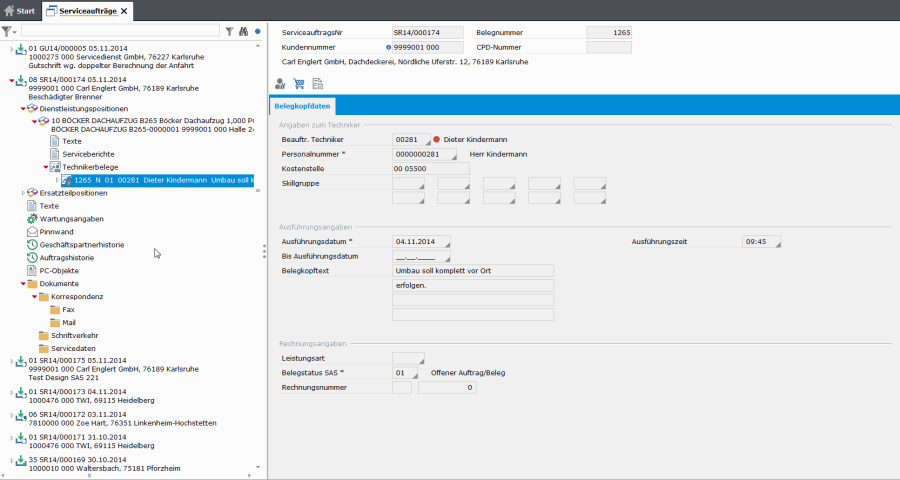
Task: Select the Belegkopfdaten tab
Action: (305, 106)
